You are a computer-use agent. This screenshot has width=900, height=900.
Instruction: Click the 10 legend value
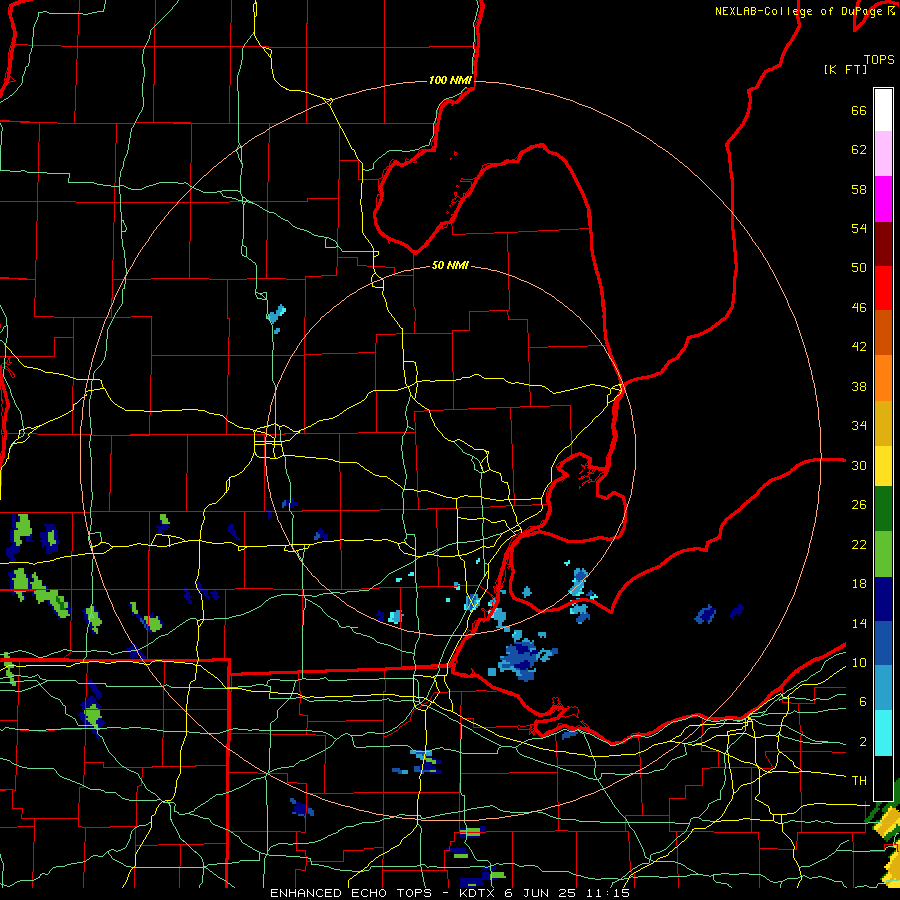[859, 662]
